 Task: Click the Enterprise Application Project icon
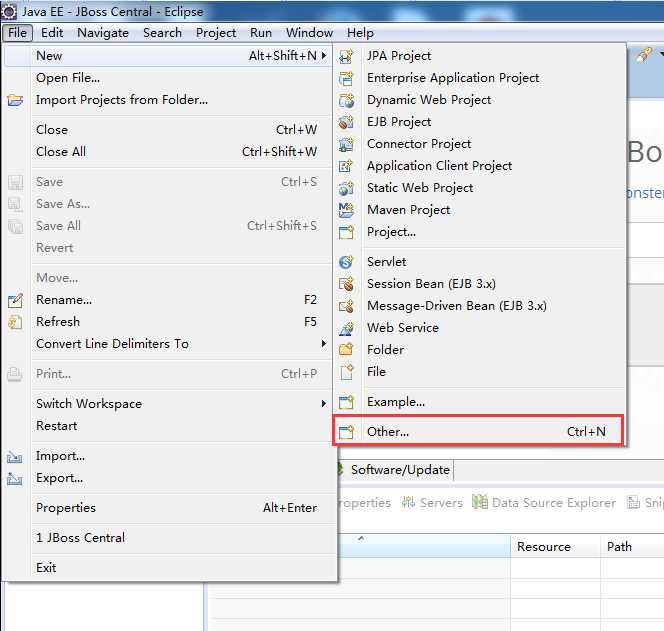click(346, 78)
